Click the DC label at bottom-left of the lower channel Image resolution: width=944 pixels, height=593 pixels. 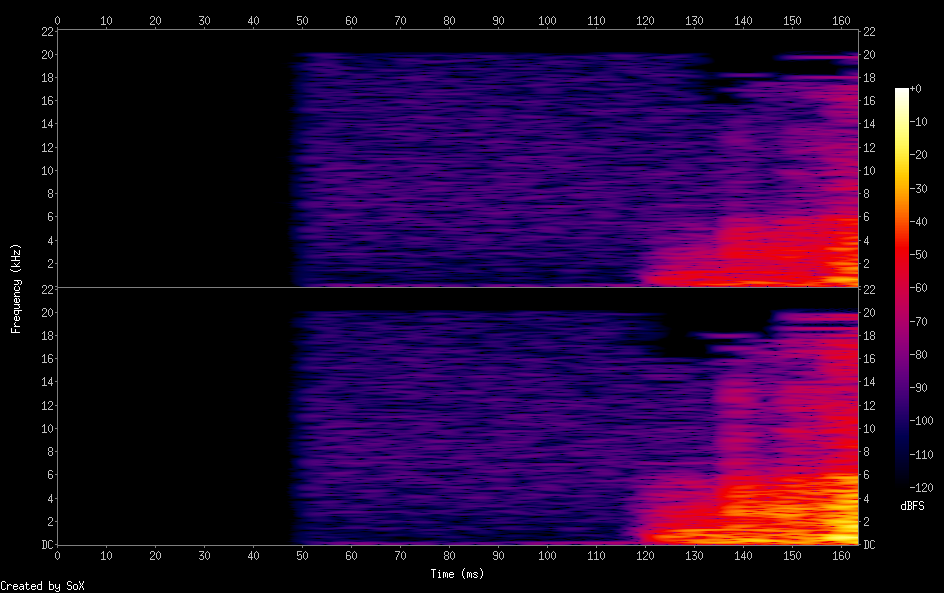46,545
